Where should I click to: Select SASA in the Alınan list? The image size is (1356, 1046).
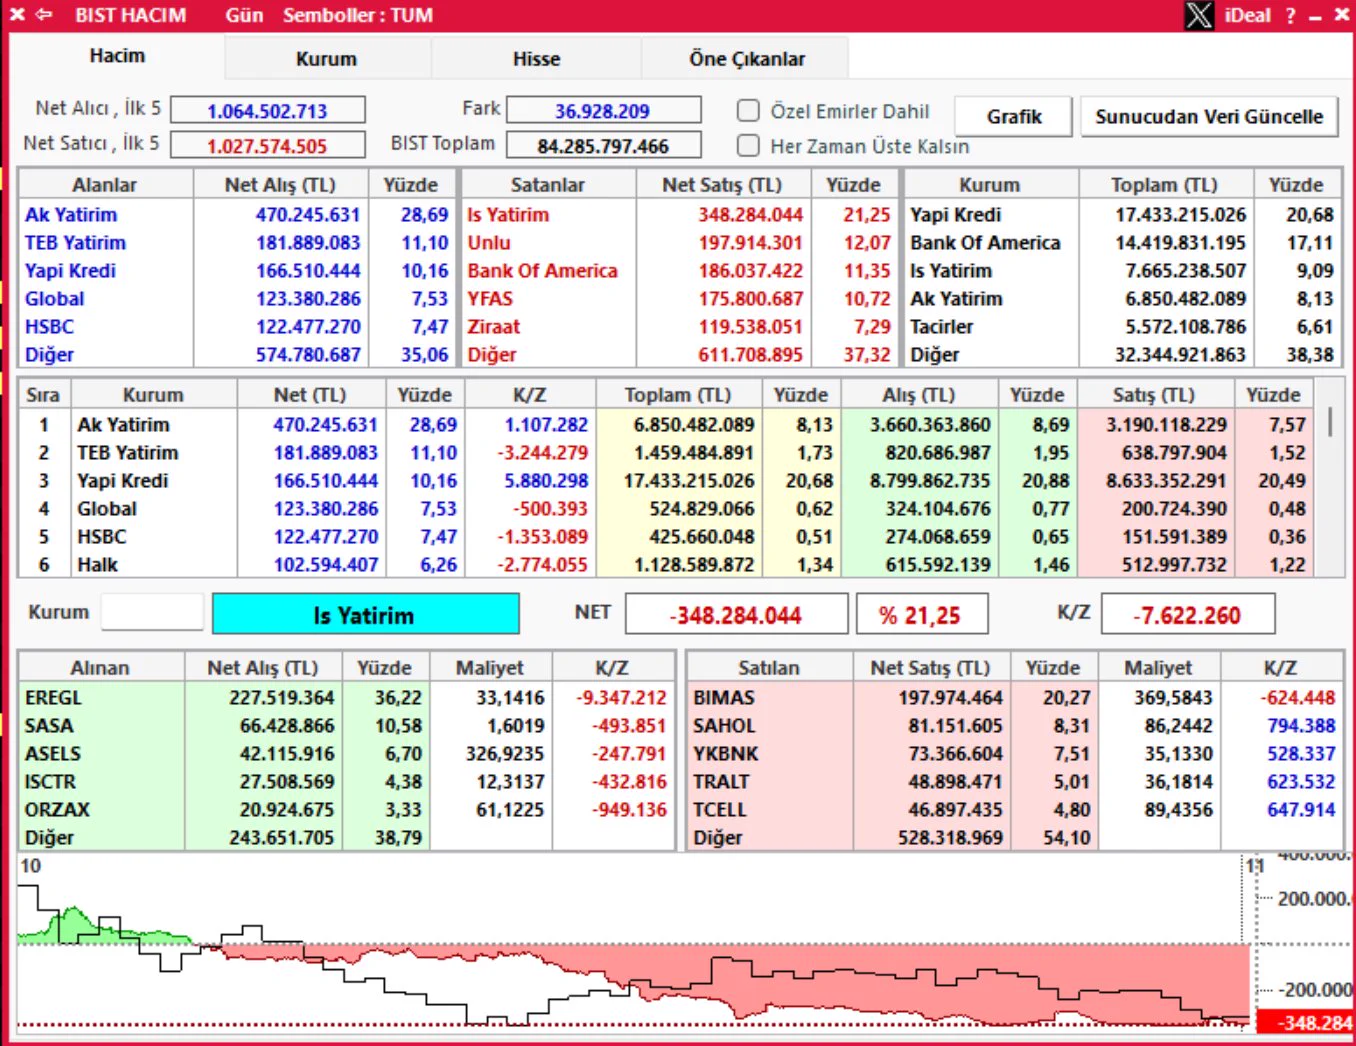coord(49,726)
